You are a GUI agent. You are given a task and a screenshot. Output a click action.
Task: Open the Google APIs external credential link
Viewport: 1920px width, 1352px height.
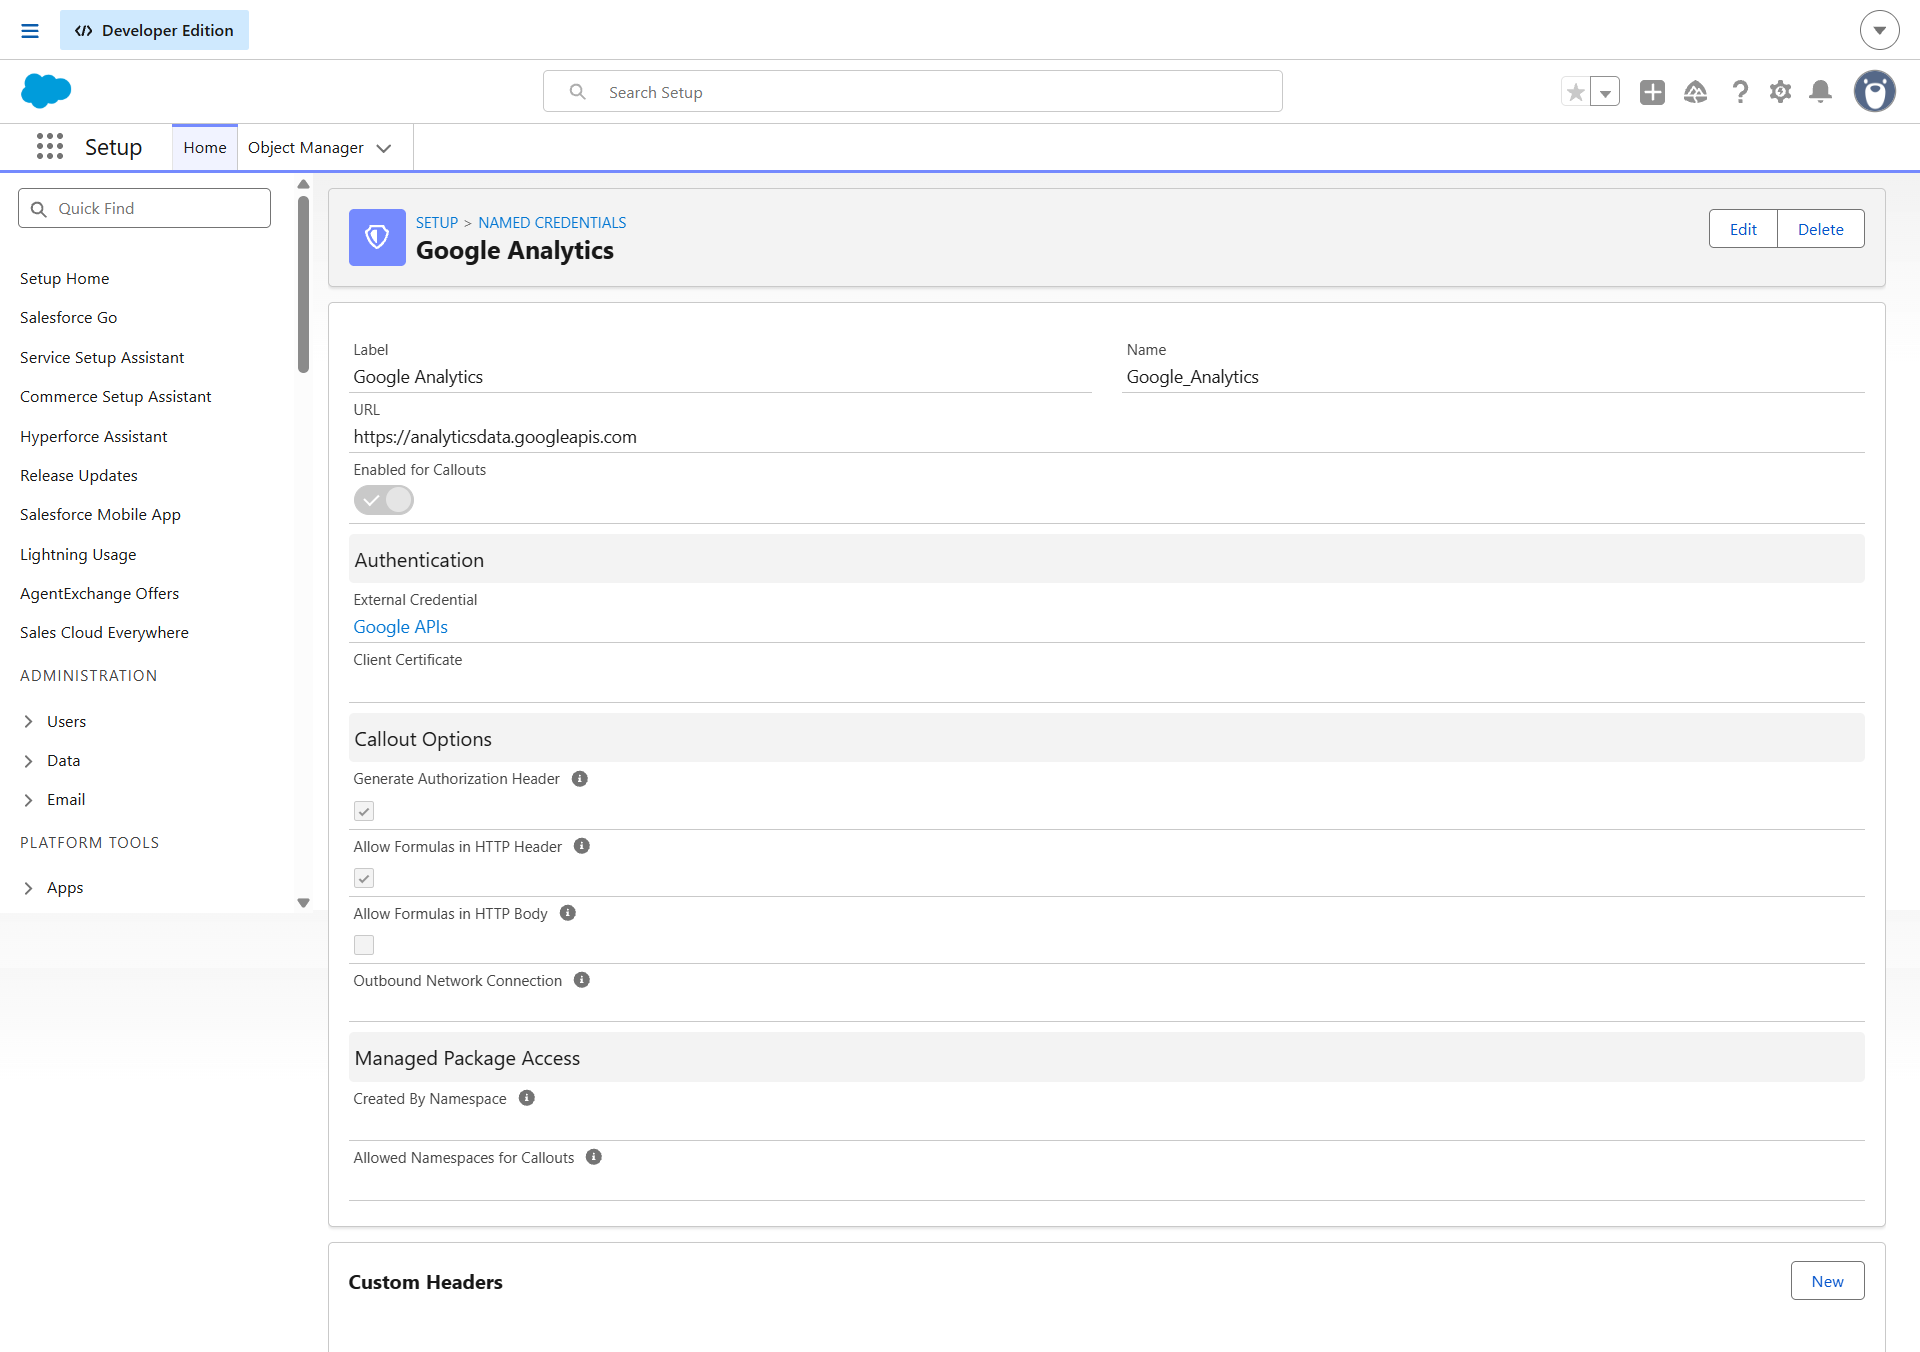[x=401, y=627]
